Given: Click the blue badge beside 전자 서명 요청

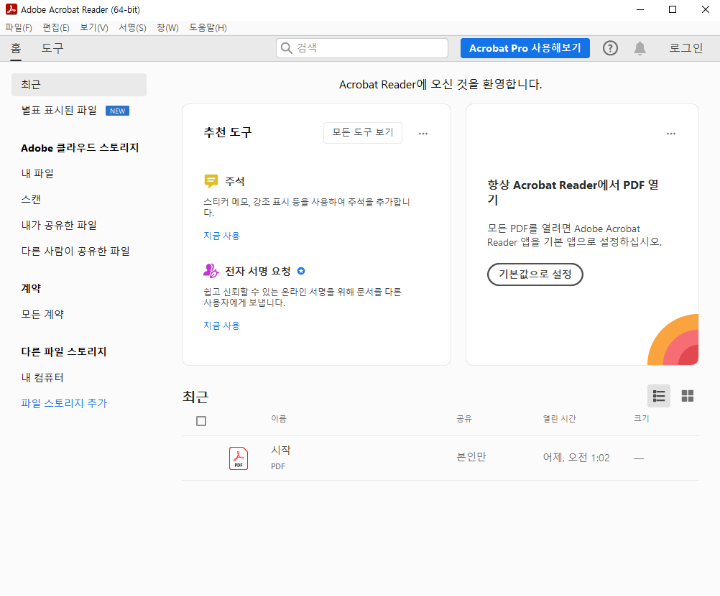Looking at the screenshot, I should pyautogui.click(x=301, y=271).
